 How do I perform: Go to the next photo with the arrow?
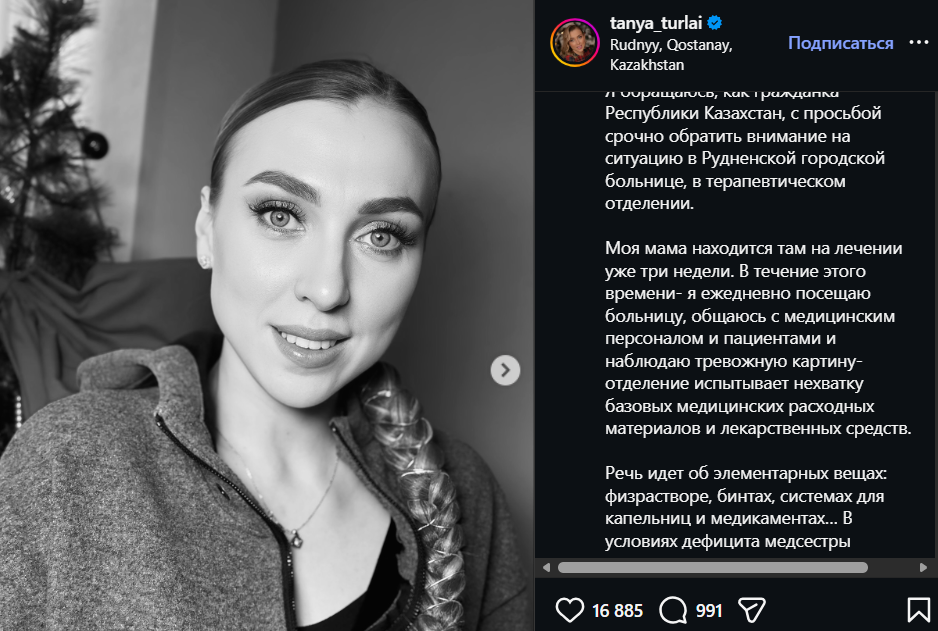505,371
